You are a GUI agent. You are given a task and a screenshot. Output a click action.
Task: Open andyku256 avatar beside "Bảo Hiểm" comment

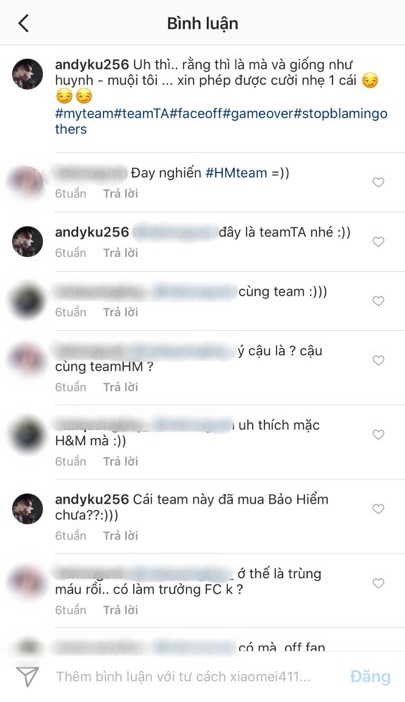click(x=27, y=509)
